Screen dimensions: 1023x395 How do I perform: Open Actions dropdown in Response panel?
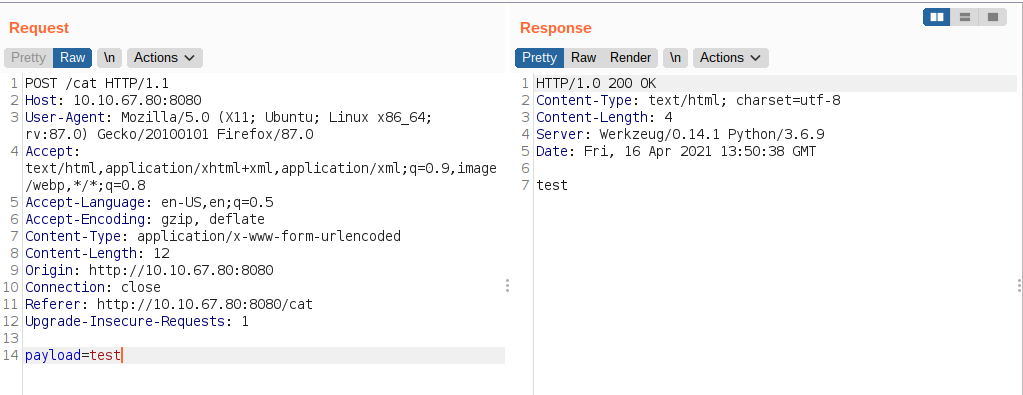click(x=730, y=57)
